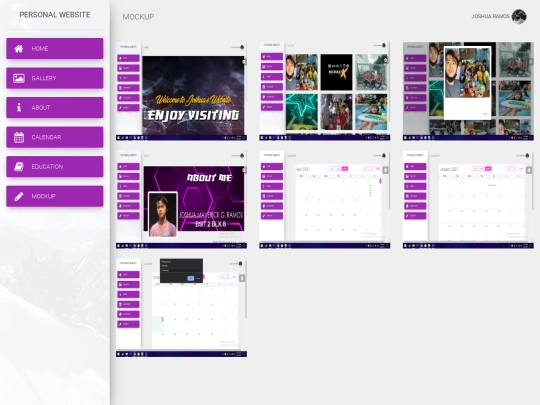Open the About Me mockup thumbnail
The image size is (540, 405).
click(x=181, y=200)
